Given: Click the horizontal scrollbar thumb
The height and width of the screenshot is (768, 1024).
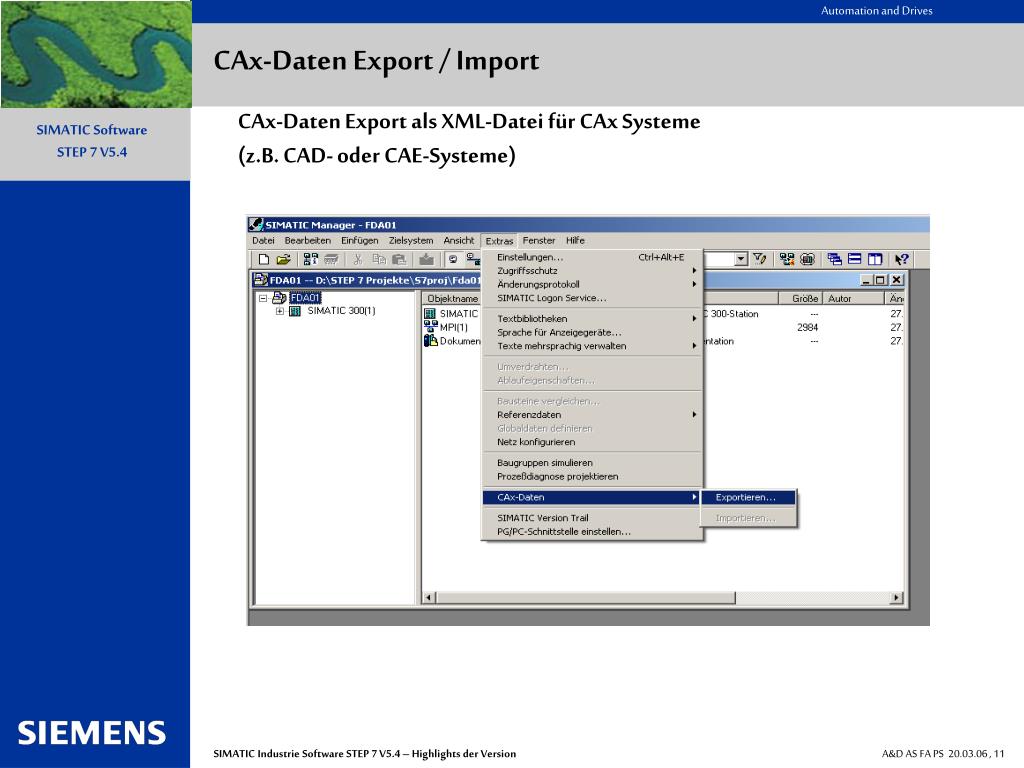Looking at the screenshot, I should pyautogui.click(x=586, y=598).
